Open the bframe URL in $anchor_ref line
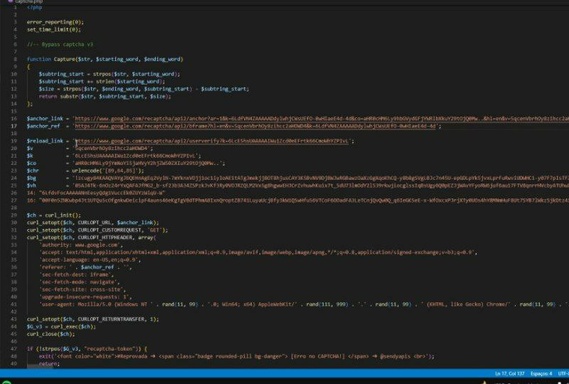Image resolution: width=569 pixels, height=384 pixels. (x=255, y=126)
